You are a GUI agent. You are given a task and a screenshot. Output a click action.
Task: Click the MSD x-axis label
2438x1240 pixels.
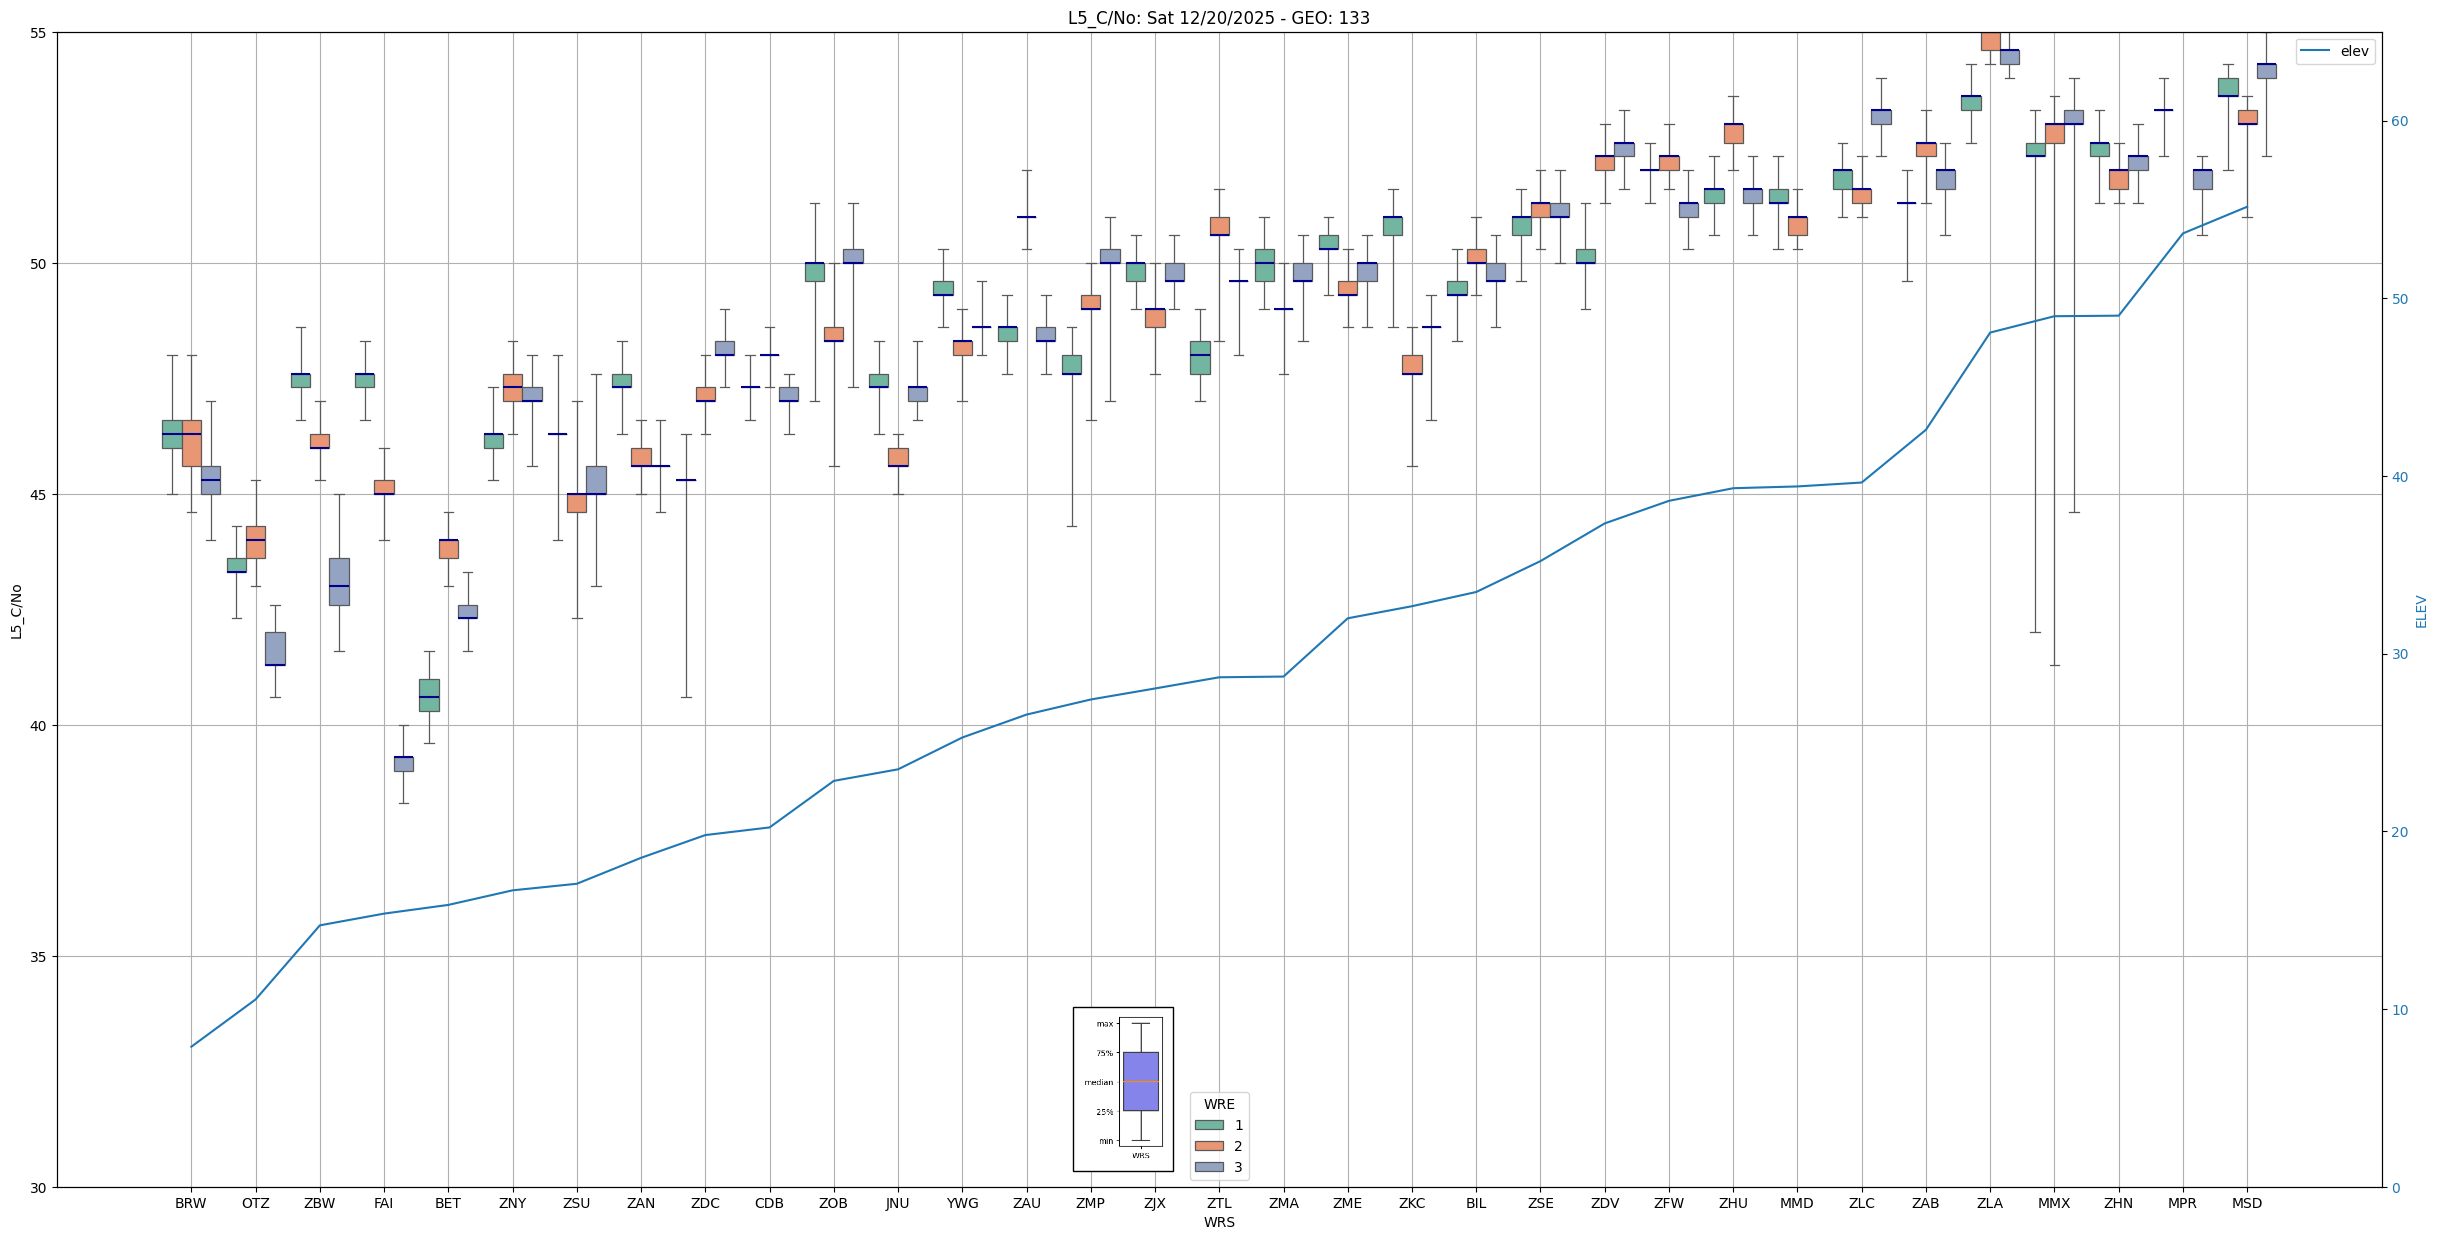pos(2246,1203)
